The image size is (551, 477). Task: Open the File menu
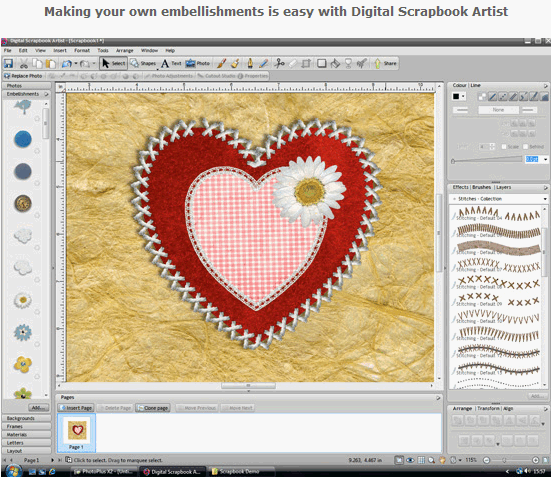[7, 50]
